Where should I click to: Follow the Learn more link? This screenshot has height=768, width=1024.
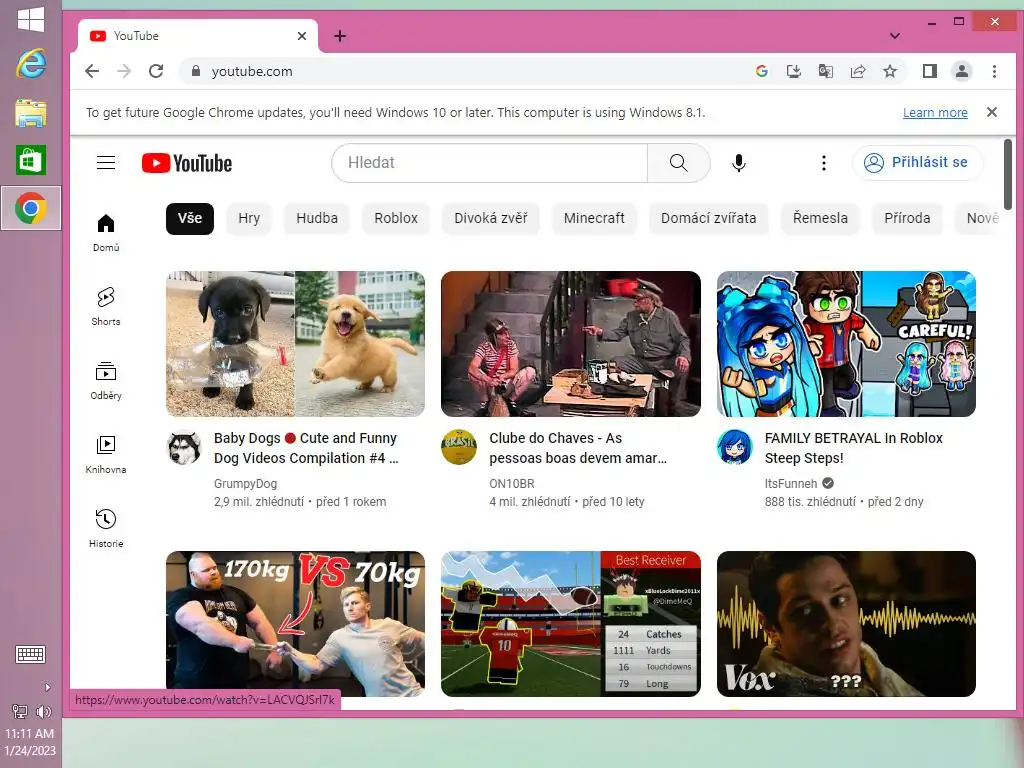[x=935, y=112]
